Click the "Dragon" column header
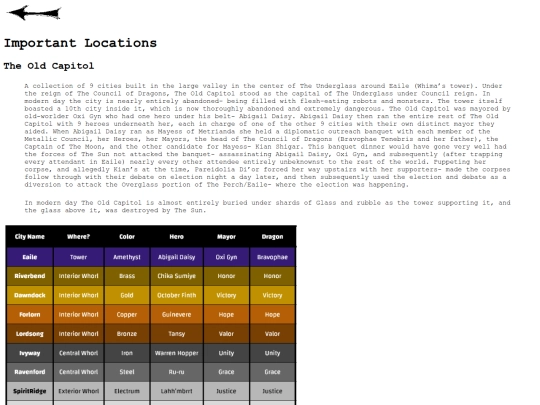540x405 pixels. click(x=272, y=237)
